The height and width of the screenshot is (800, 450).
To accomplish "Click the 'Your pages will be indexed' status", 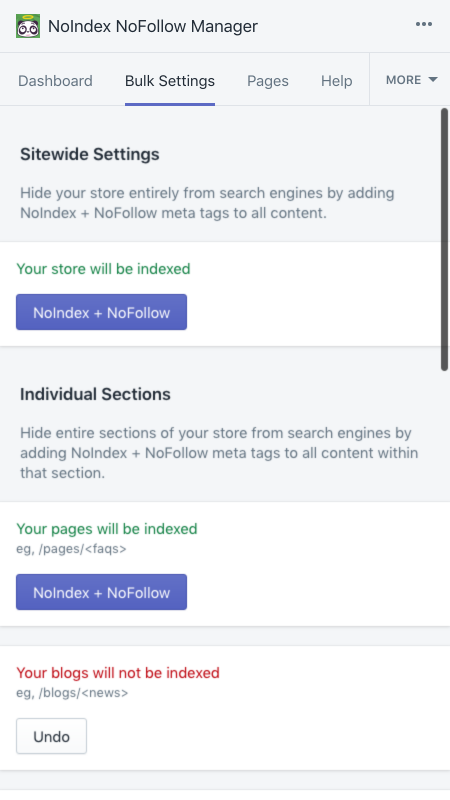I will (x=107, y=529).
